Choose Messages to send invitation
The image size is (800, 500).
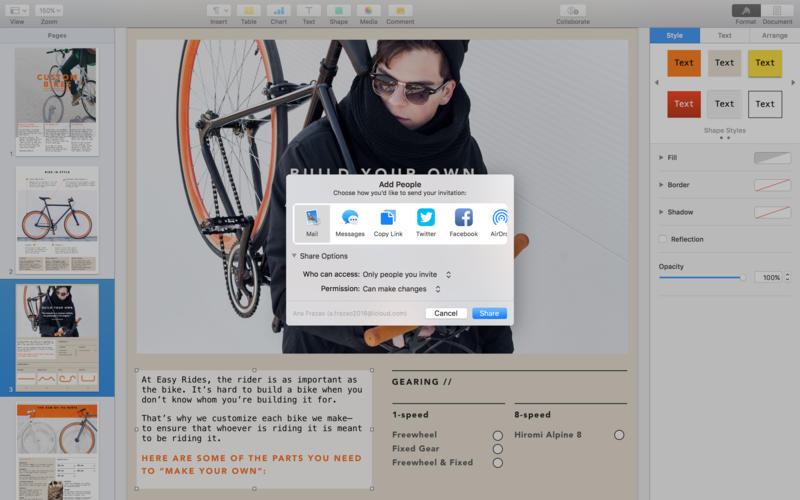point(350,223)
